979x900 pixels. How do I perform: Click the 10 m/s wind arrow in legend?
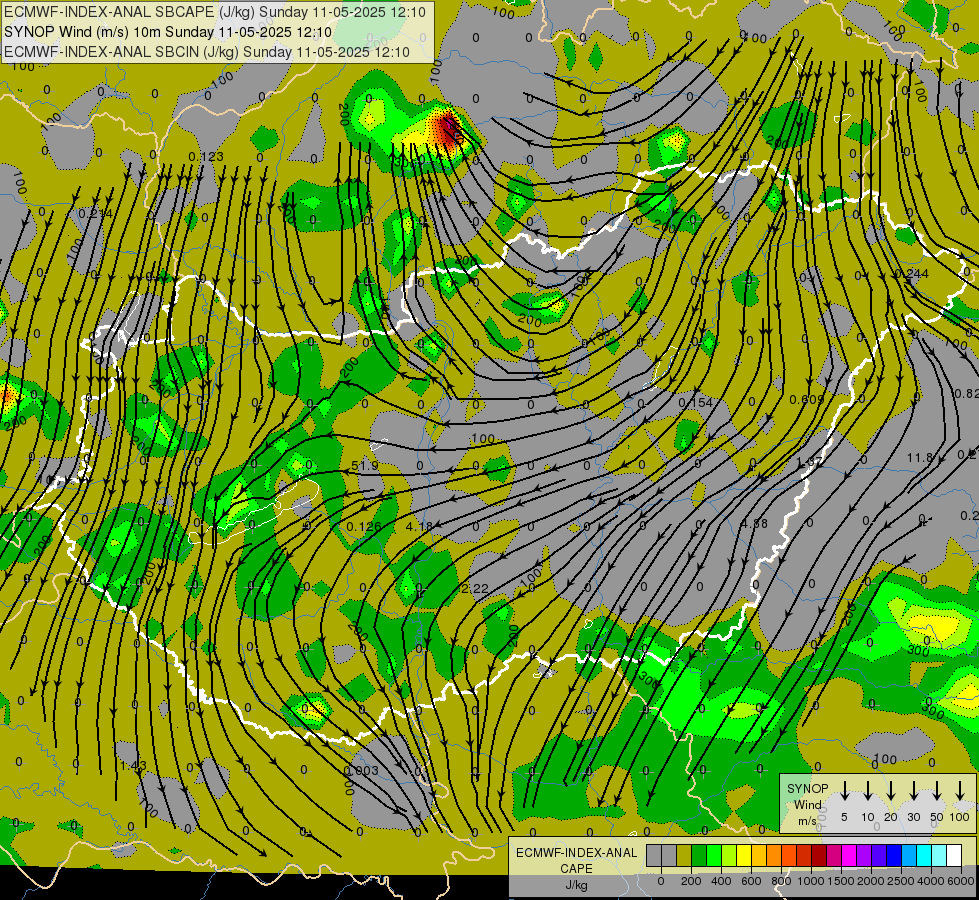(x=867, y=791)
